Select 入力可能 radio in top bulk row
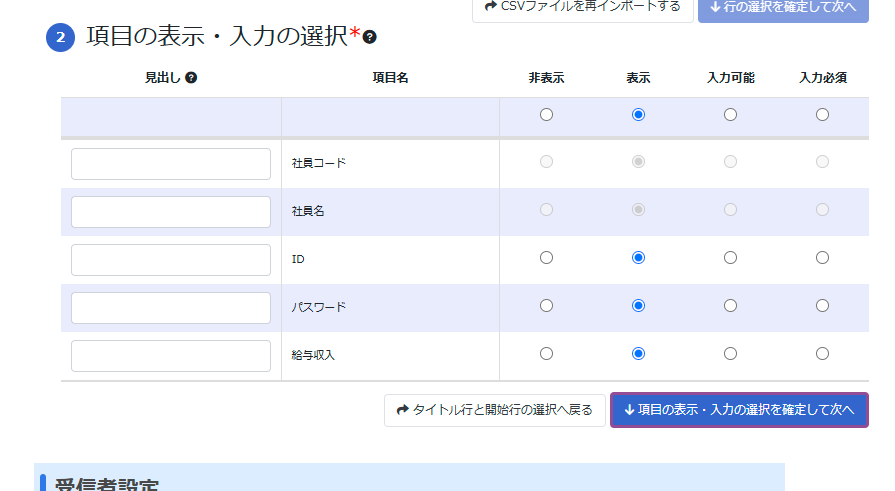 [730, 115]
